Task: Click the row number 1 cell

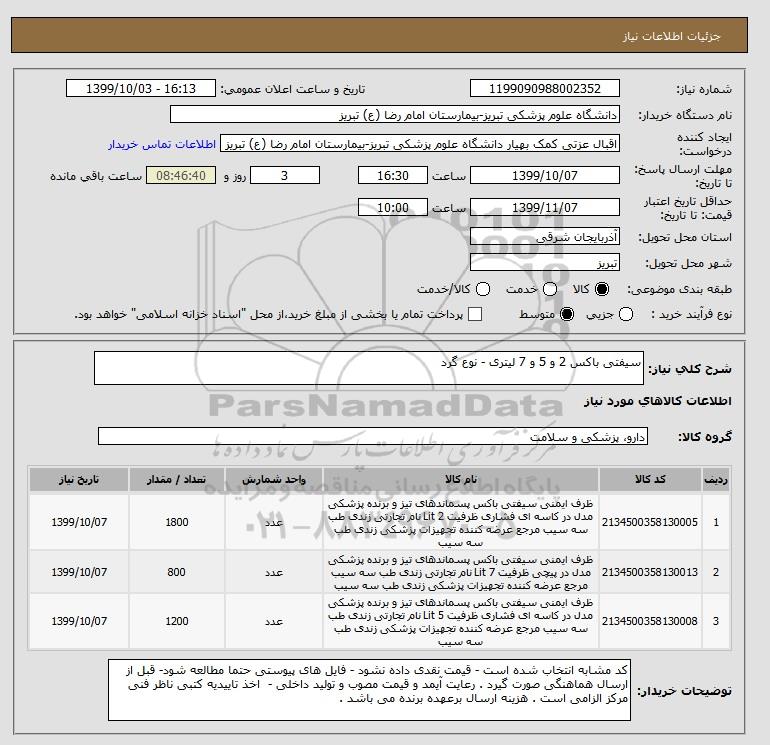Action: click(x=716, y=522)
